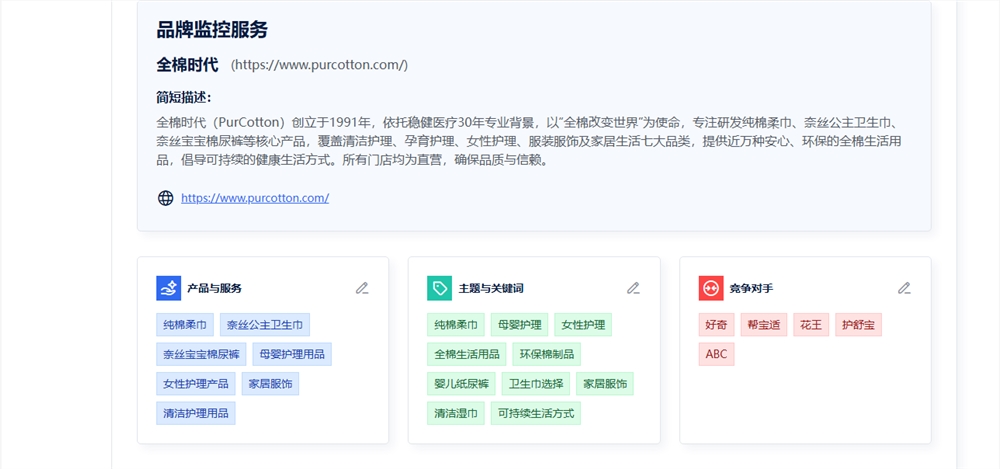Click the 全棉时代 brand name
The width and height of the screenshot is (1000, 469).
[188, 65]
